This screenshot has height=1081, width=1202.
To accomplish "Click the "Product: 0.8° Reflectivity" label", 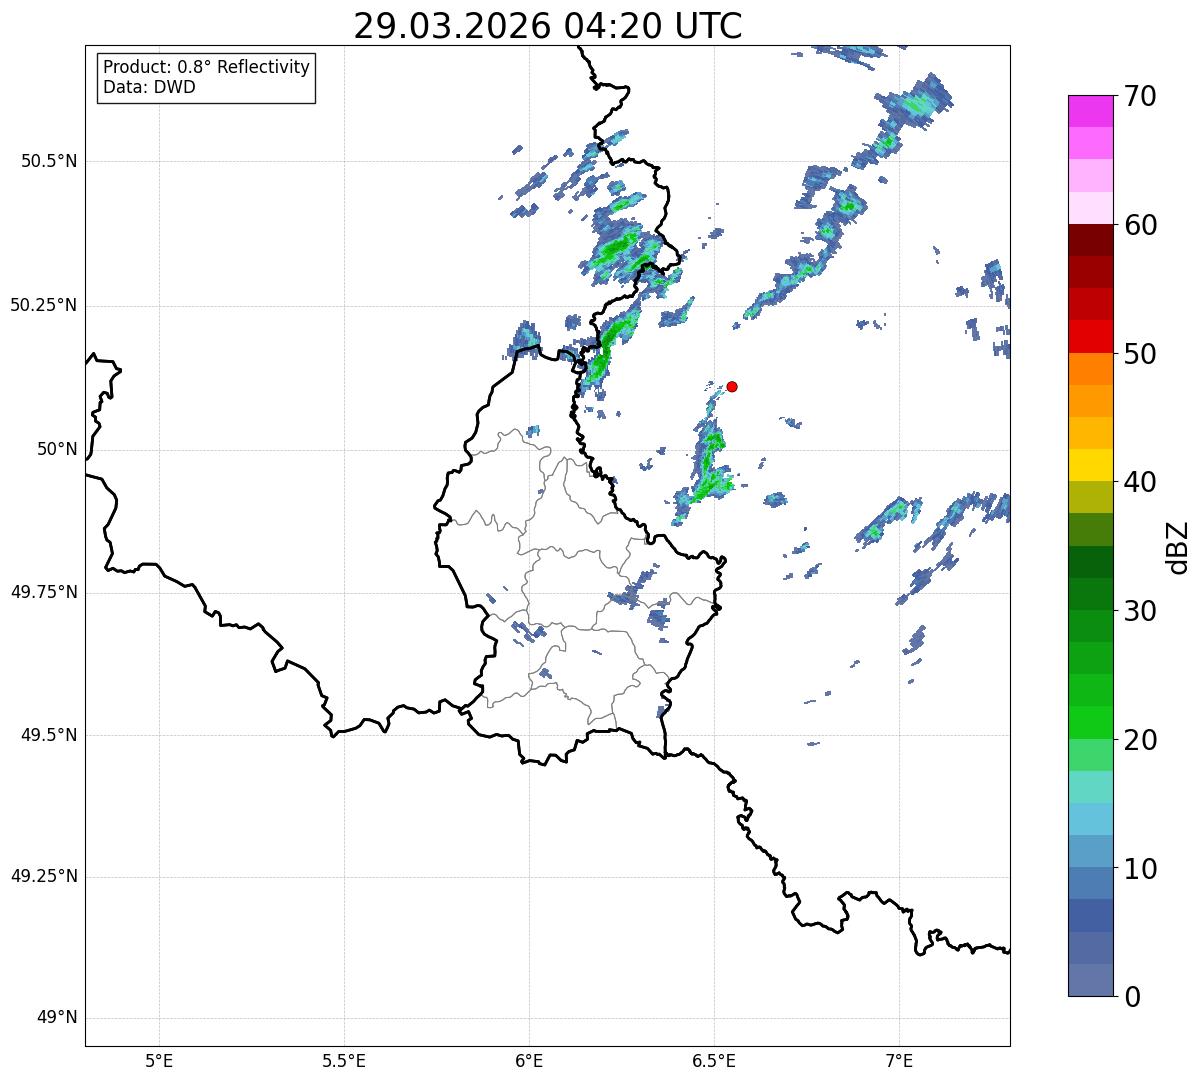I will click(207, 67).
